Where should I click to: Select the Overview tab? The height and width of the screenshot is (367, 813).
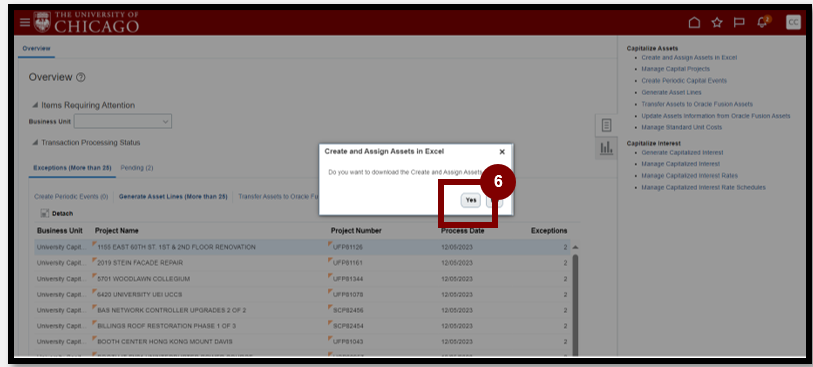(x=36, y=48)
